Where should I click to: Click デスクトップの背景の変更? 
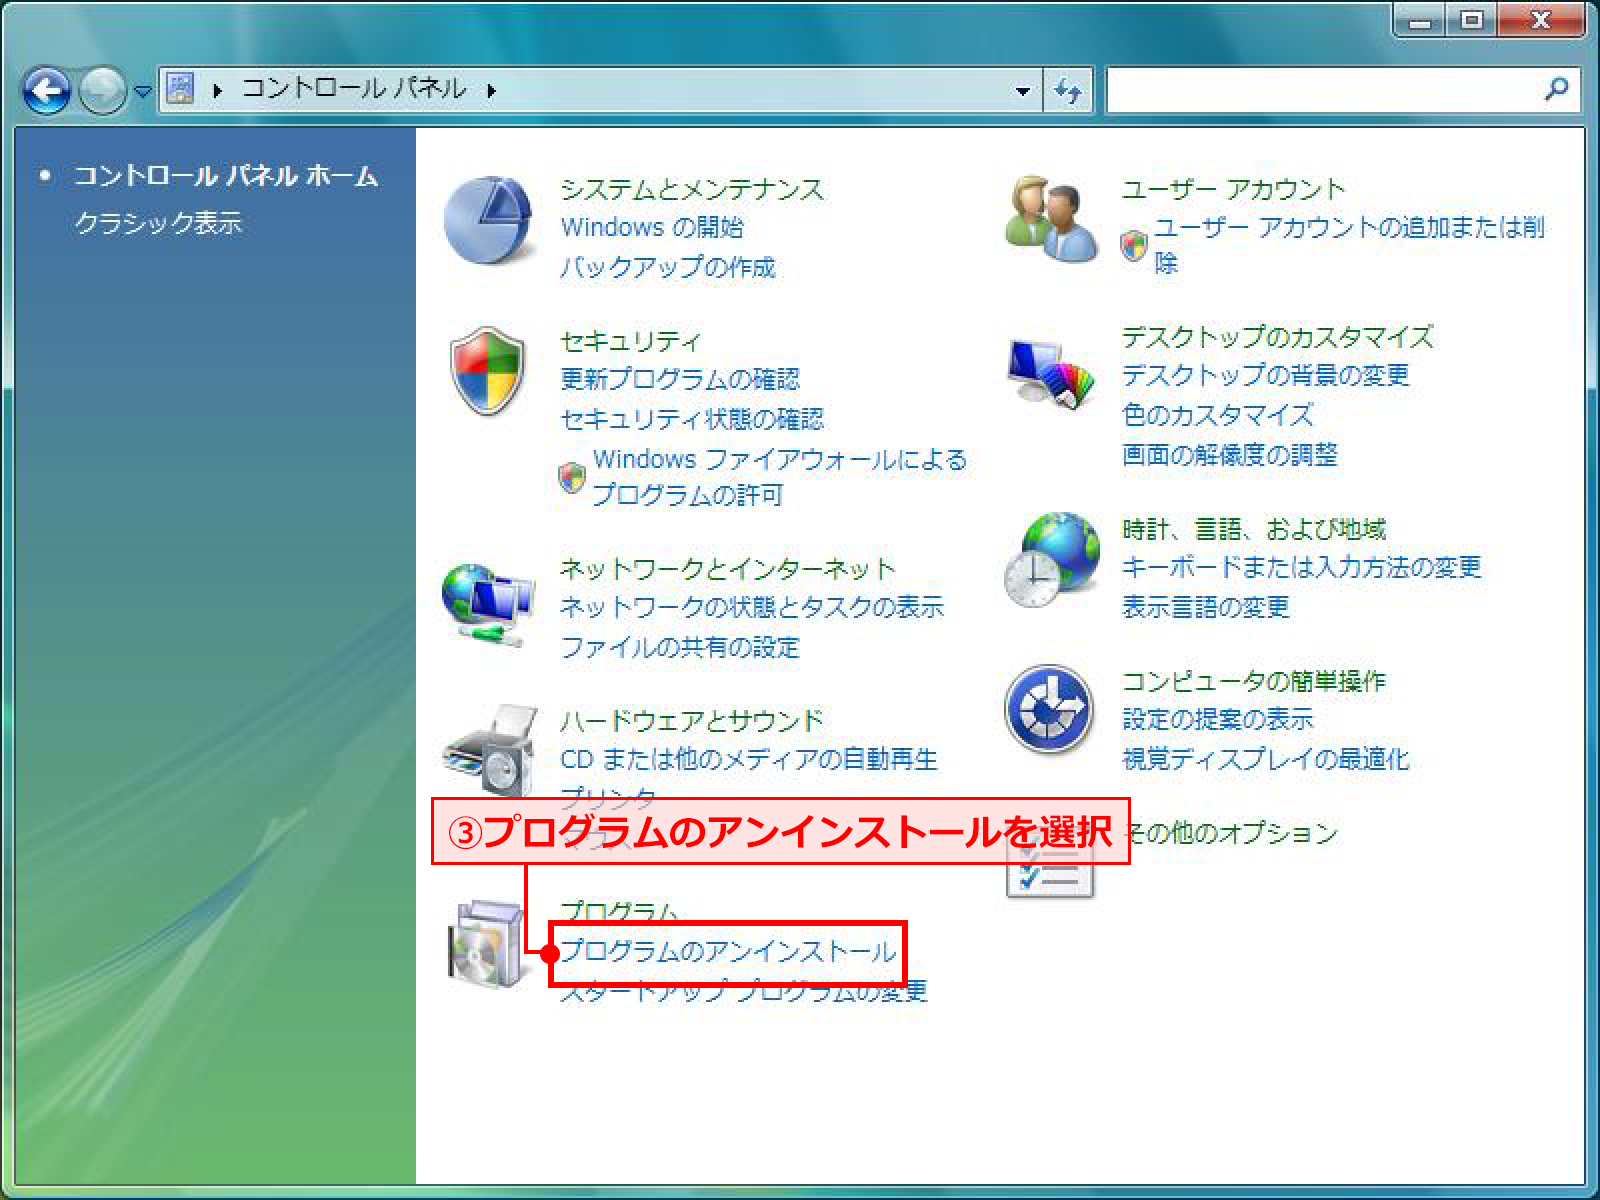tap(1265, 375)
